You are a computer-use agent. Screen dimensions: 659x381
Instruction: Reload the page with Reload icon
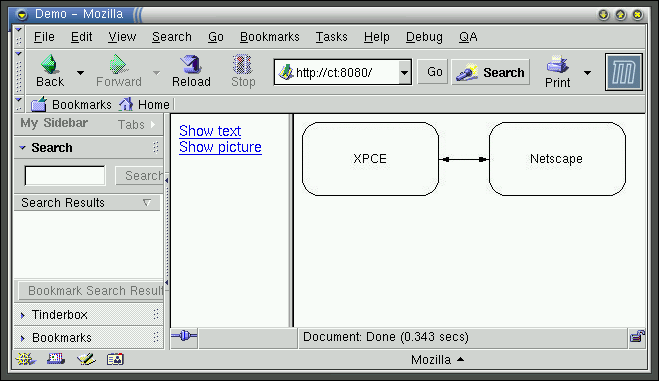click(x=191, y=64)
